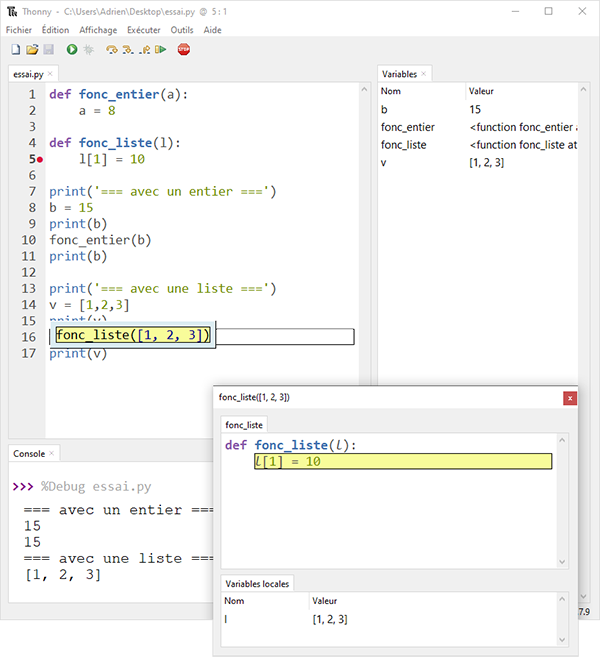Close the Variables panel tab
Viewport: 600px width, 665px height.
pyautogui.click(x=424, y=74)
